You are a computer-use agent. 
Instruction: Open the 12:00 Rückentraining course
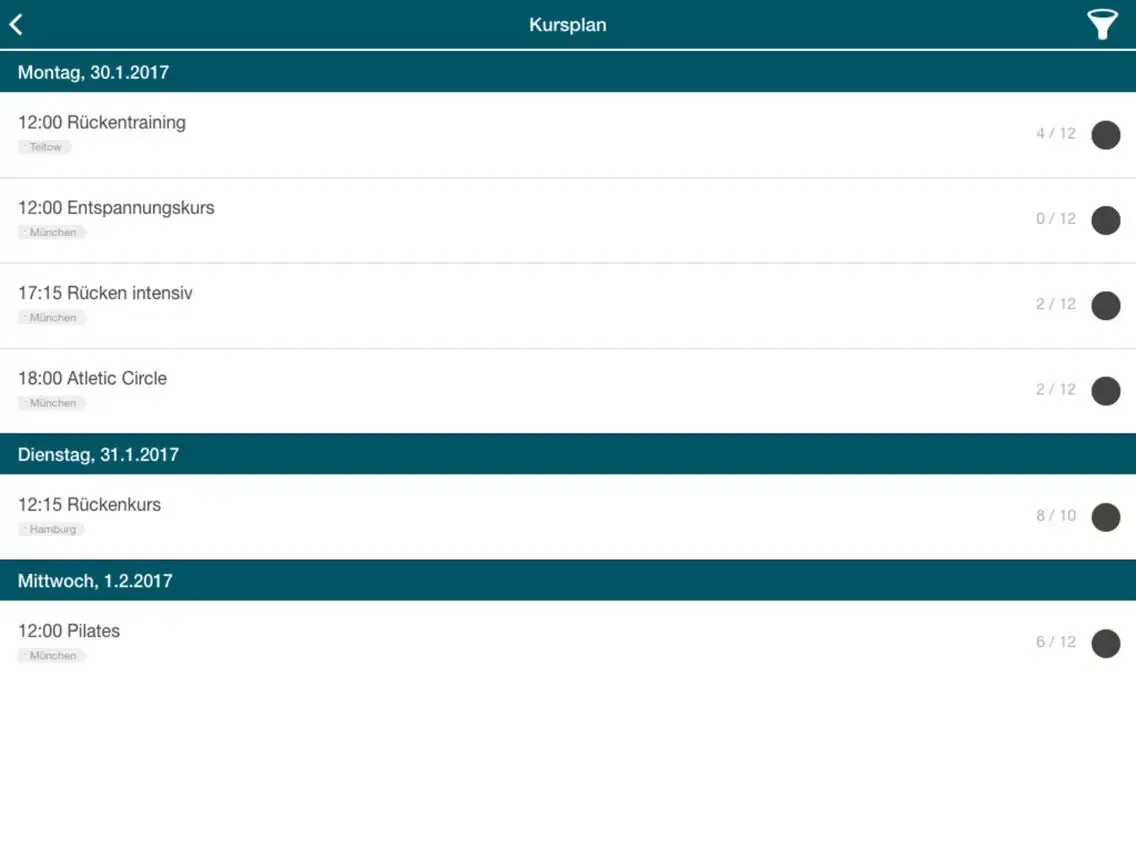point(568,135)
